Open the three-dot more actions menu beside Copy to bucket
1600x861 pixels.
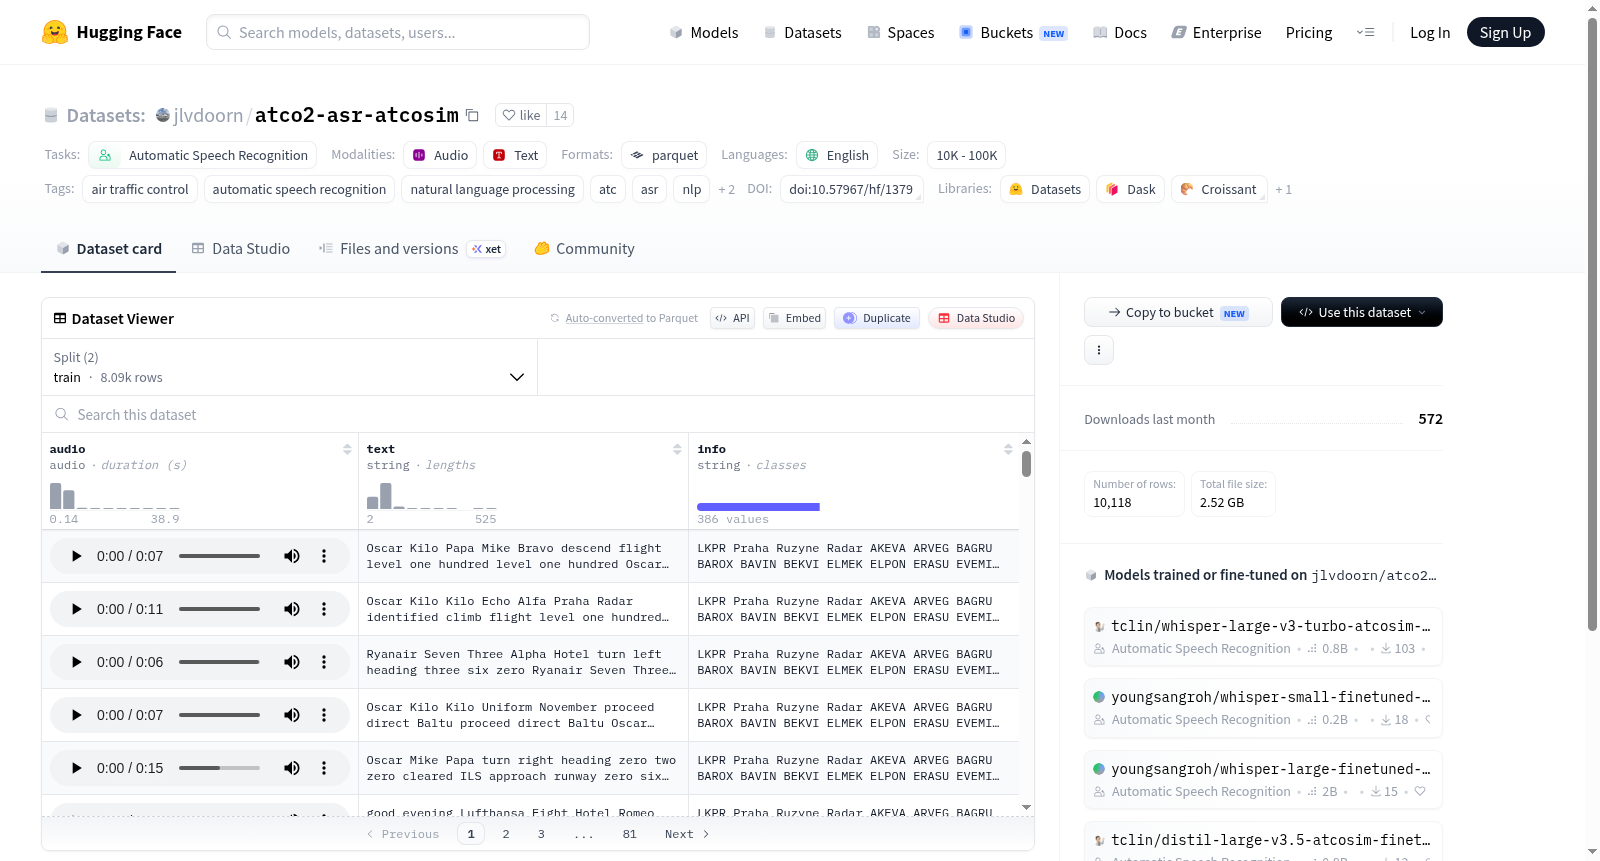tap(1099, 350)
